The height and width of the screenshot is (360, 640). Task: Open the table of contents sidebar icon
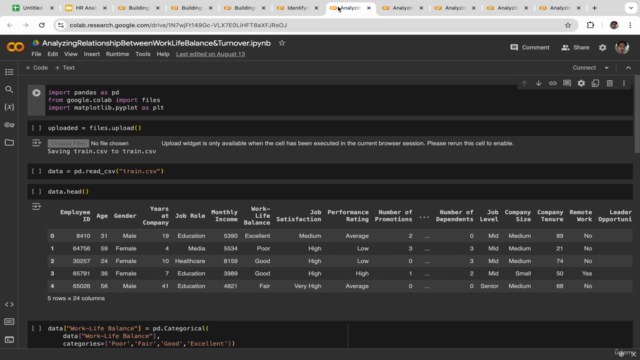coord(9,72)
